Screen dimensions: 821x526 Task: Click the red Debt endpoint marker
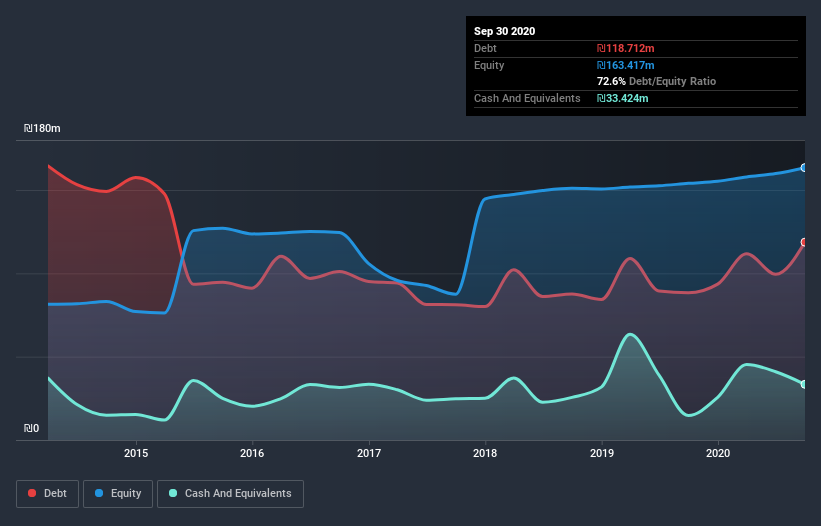[x=804, y=242]
